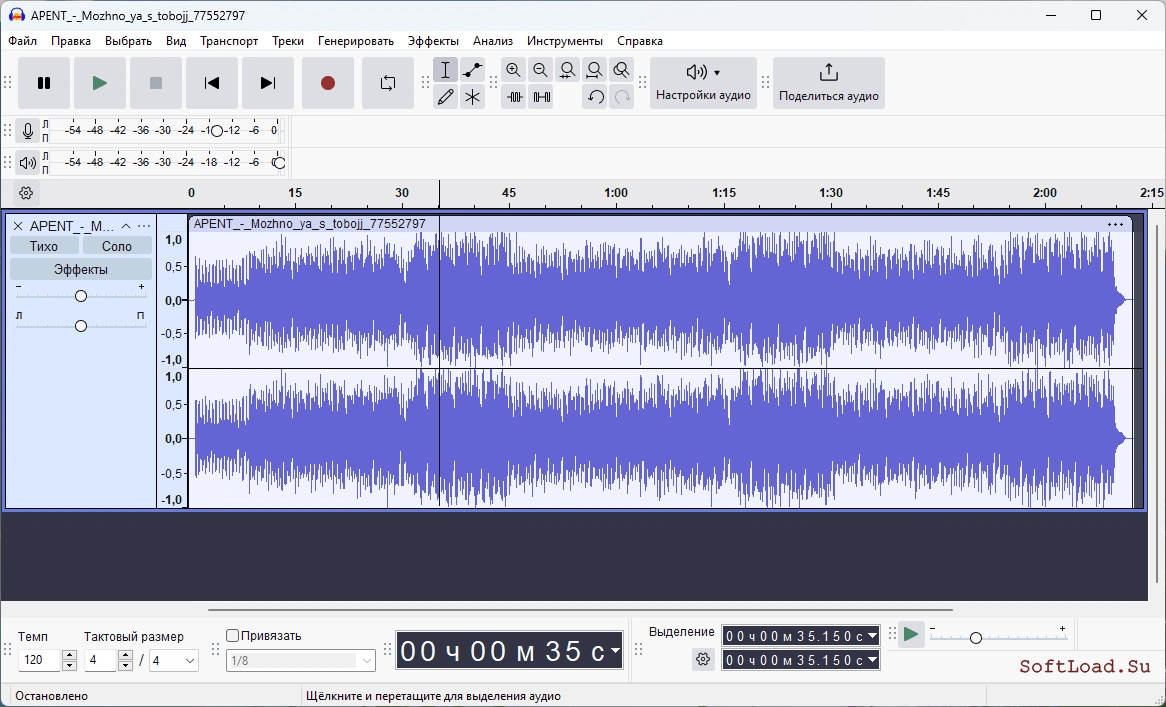Open the Генерировать menu

[x=355, y=41]
